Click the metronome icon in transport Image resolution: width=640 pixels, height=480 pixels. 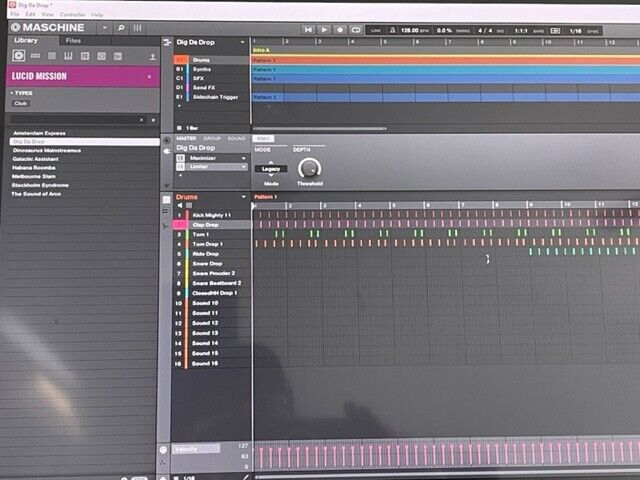pyautogui.click(x=393, y=30)
